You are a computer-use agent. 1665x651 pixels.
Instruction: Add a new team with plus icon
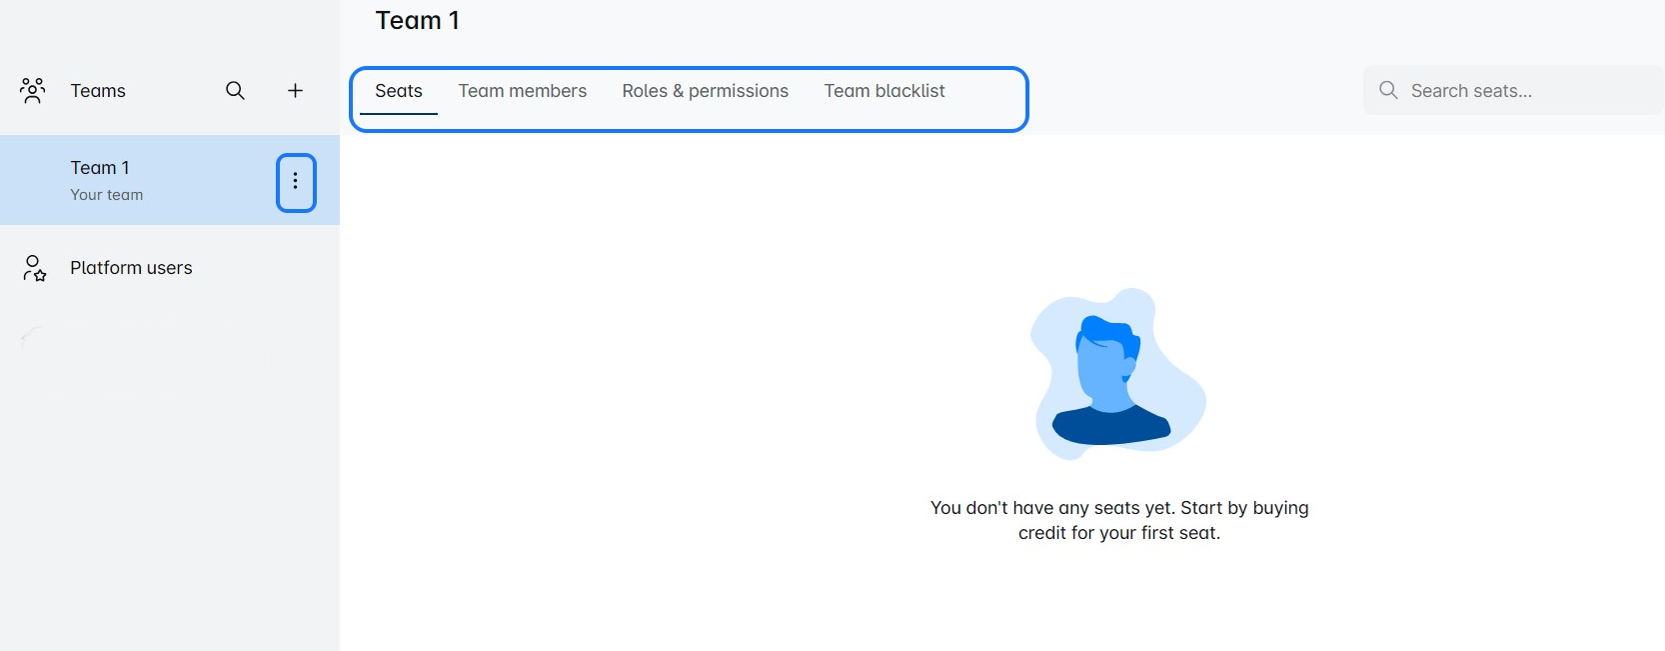pos(295,91)
